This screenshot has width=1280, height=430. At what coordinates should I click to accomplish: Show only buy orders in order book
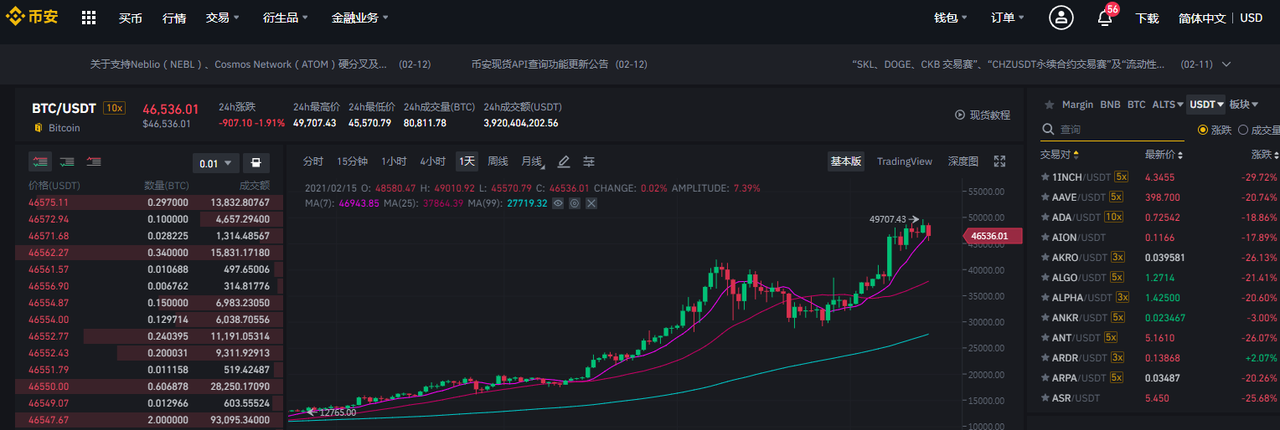[68, 161]
